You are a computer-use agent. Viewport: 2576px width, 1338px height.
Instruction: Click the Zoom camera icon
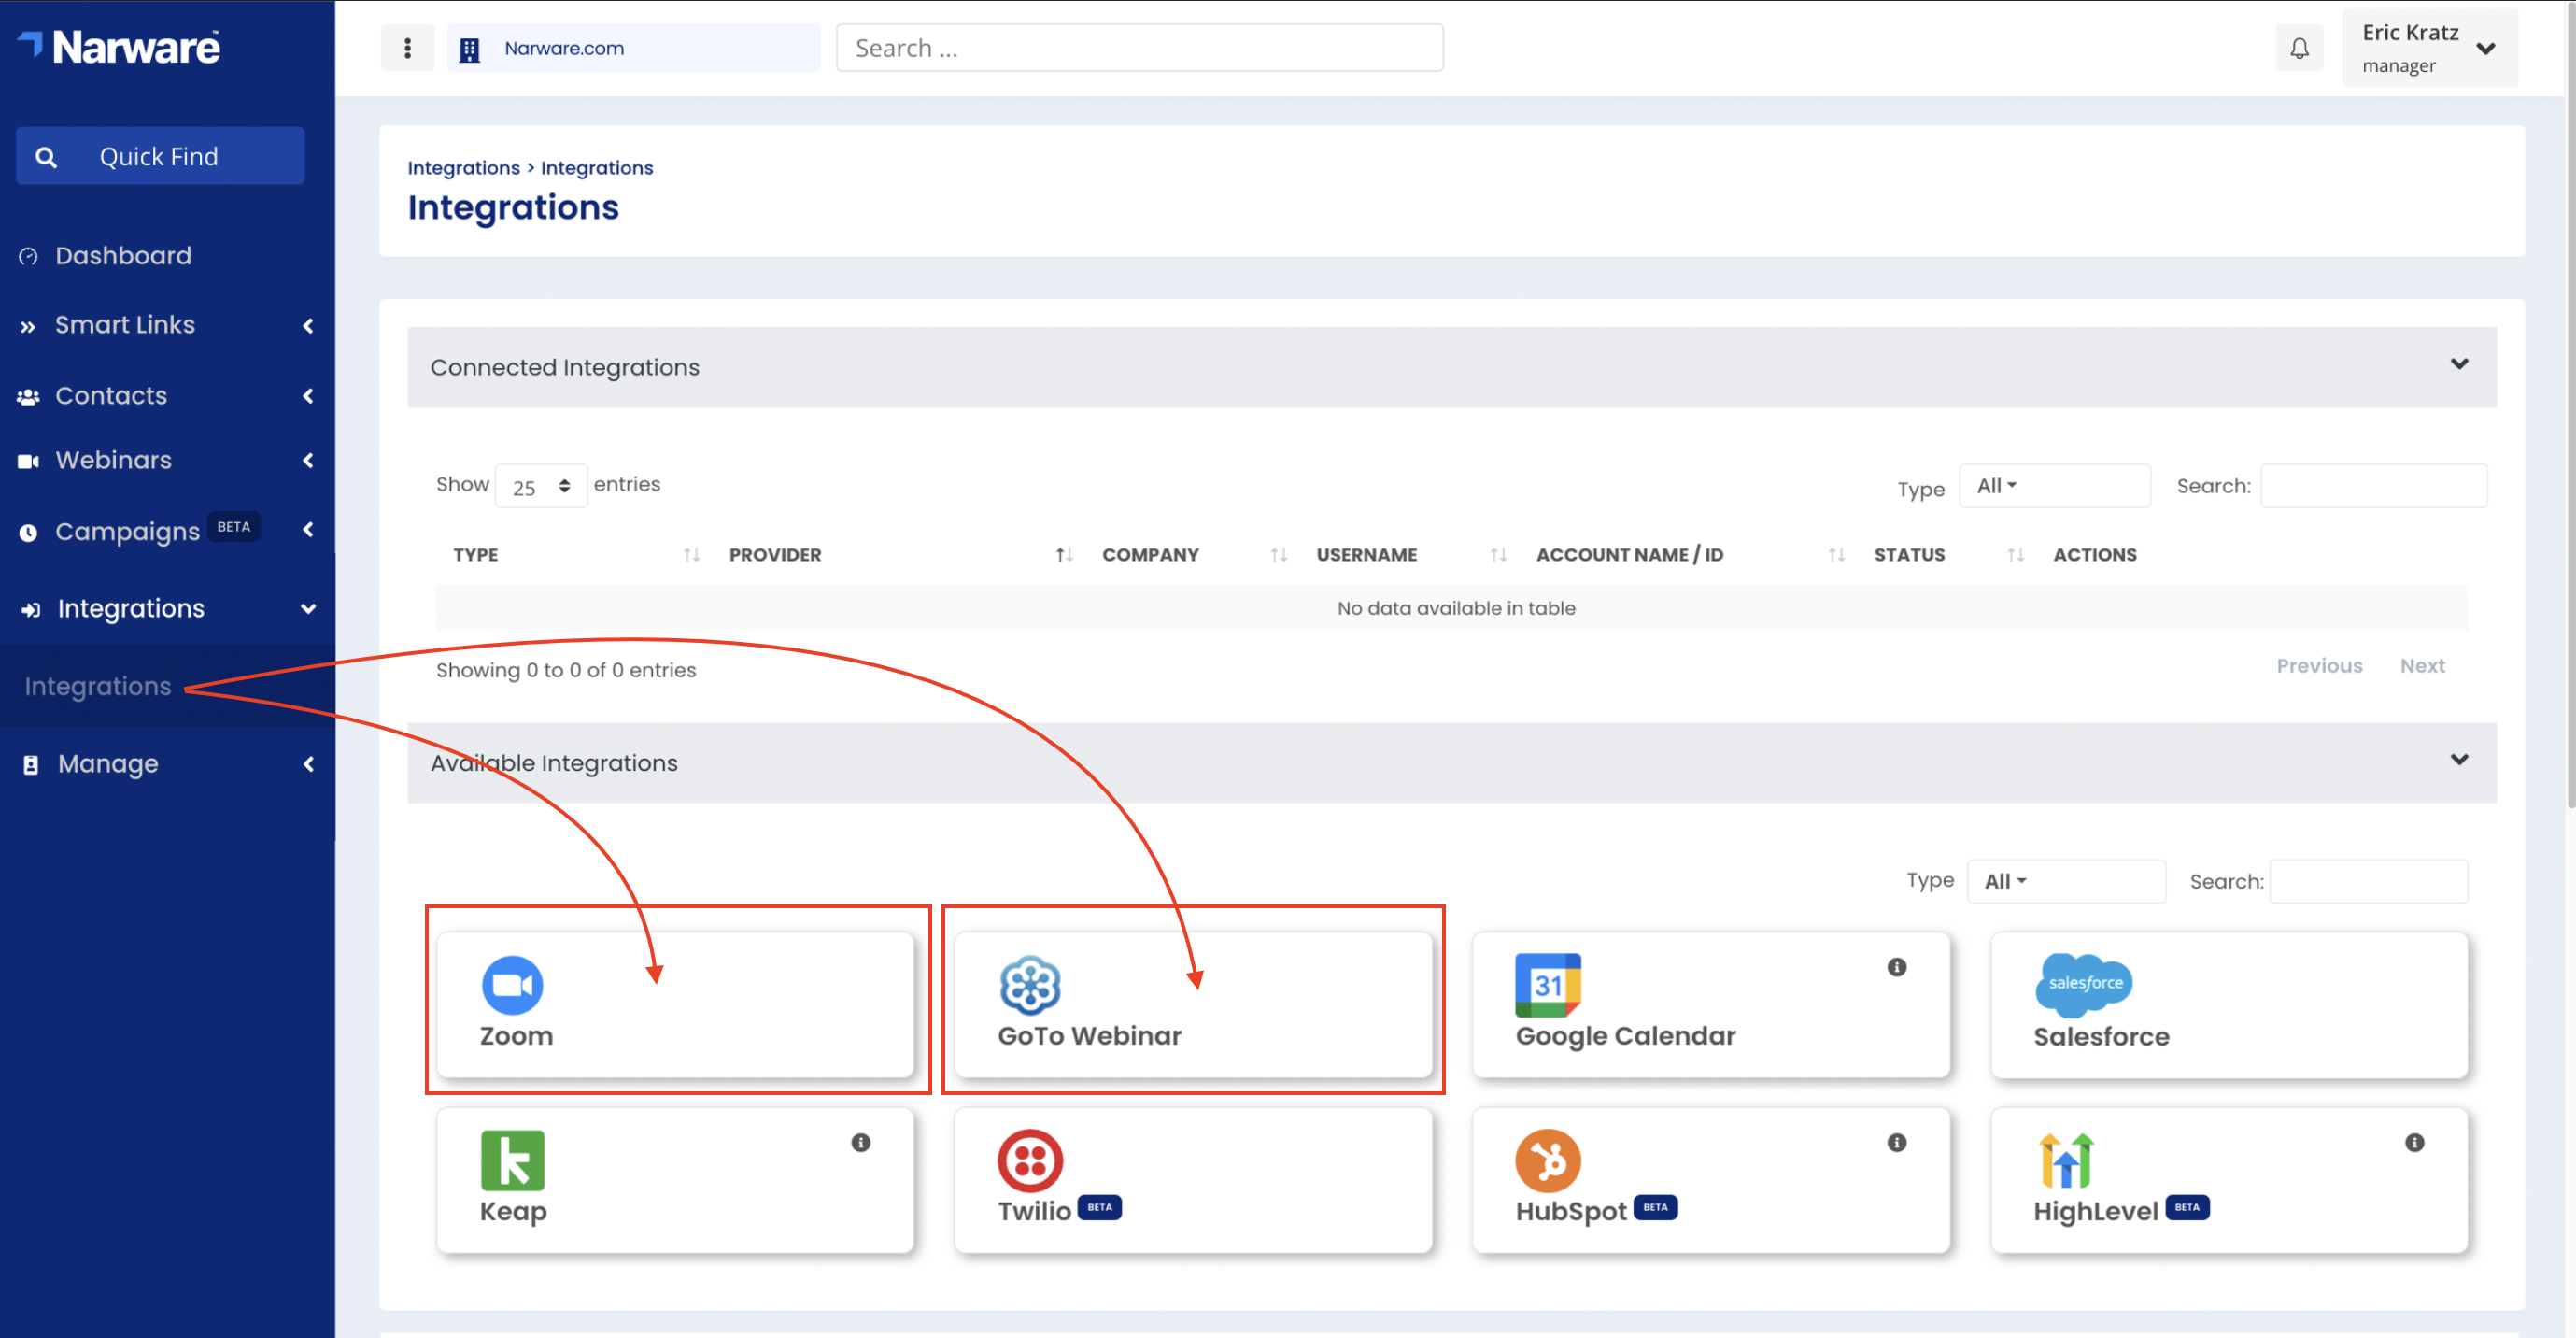pyautogui.click(x=512, y=985)
